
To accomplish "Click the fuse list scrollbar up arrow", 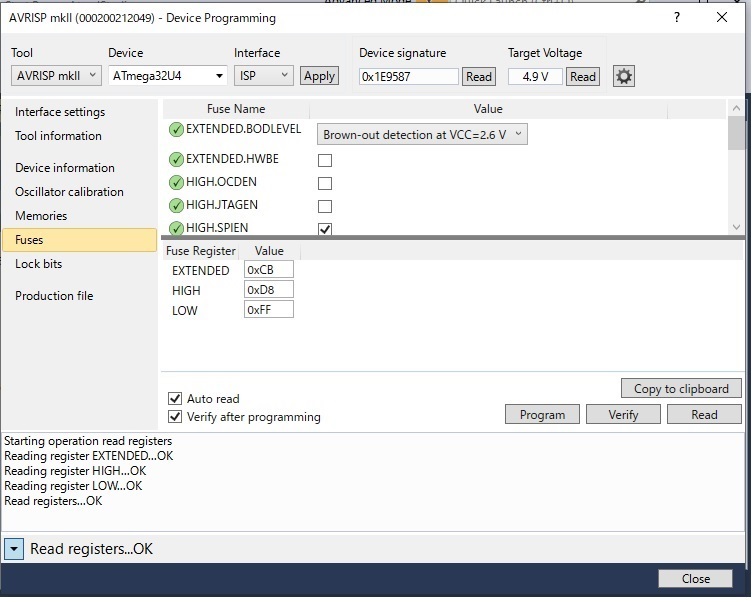I will [x=736, y=108].
